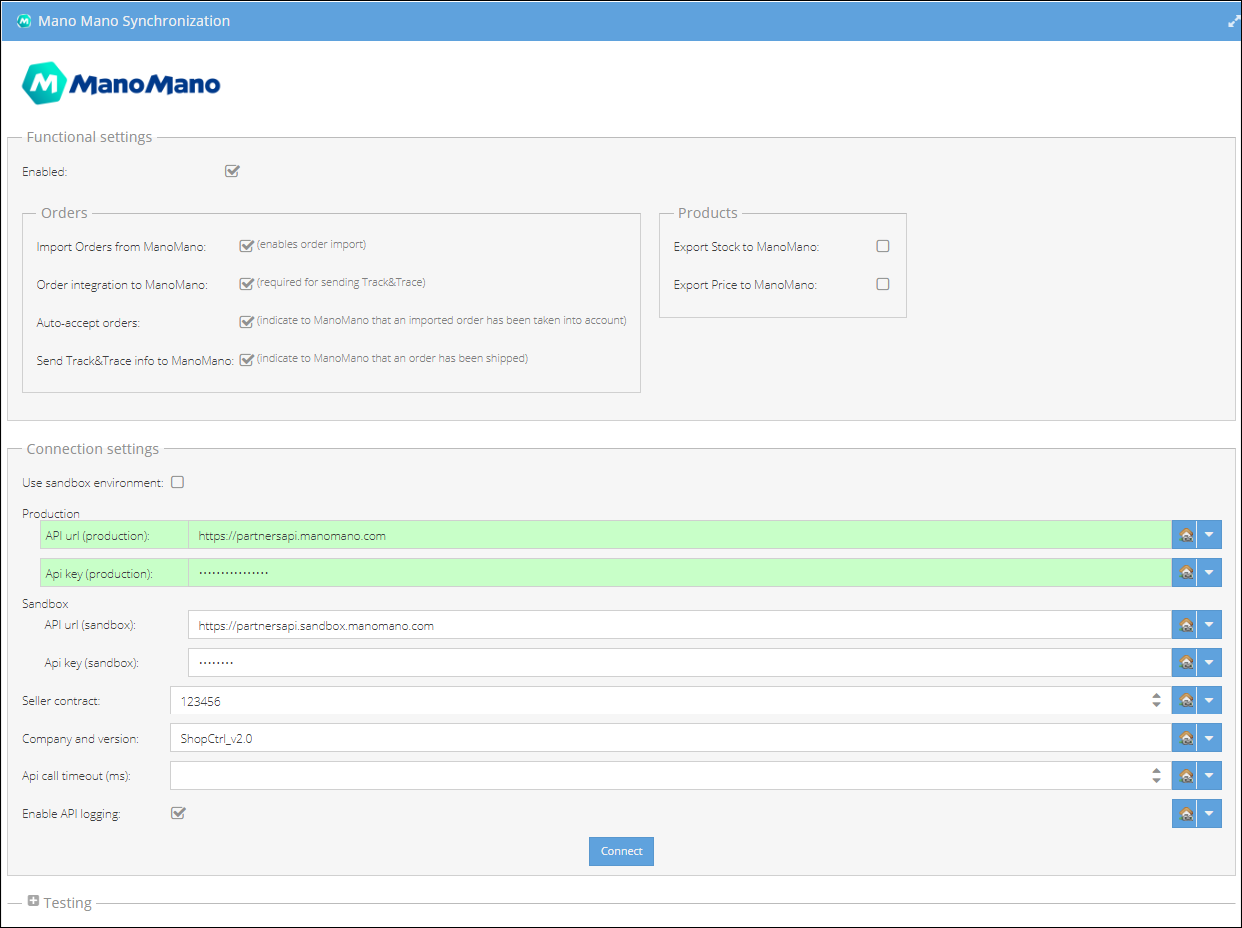Click the house icon beside Enable API logging

(1185, 814)
